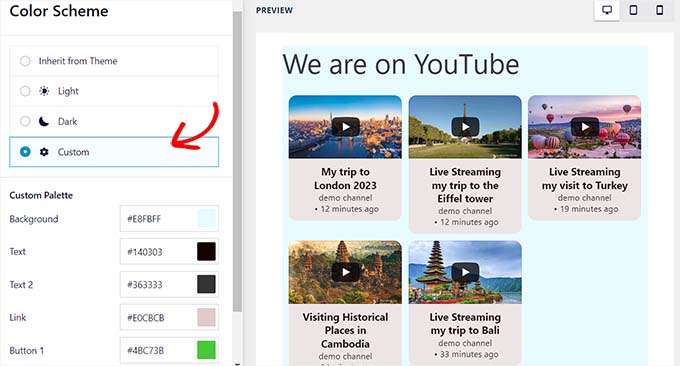The height and width of the screenshot is (366, 680).
Task: Click the sun icon beside Light
Action: coord(44,91)
